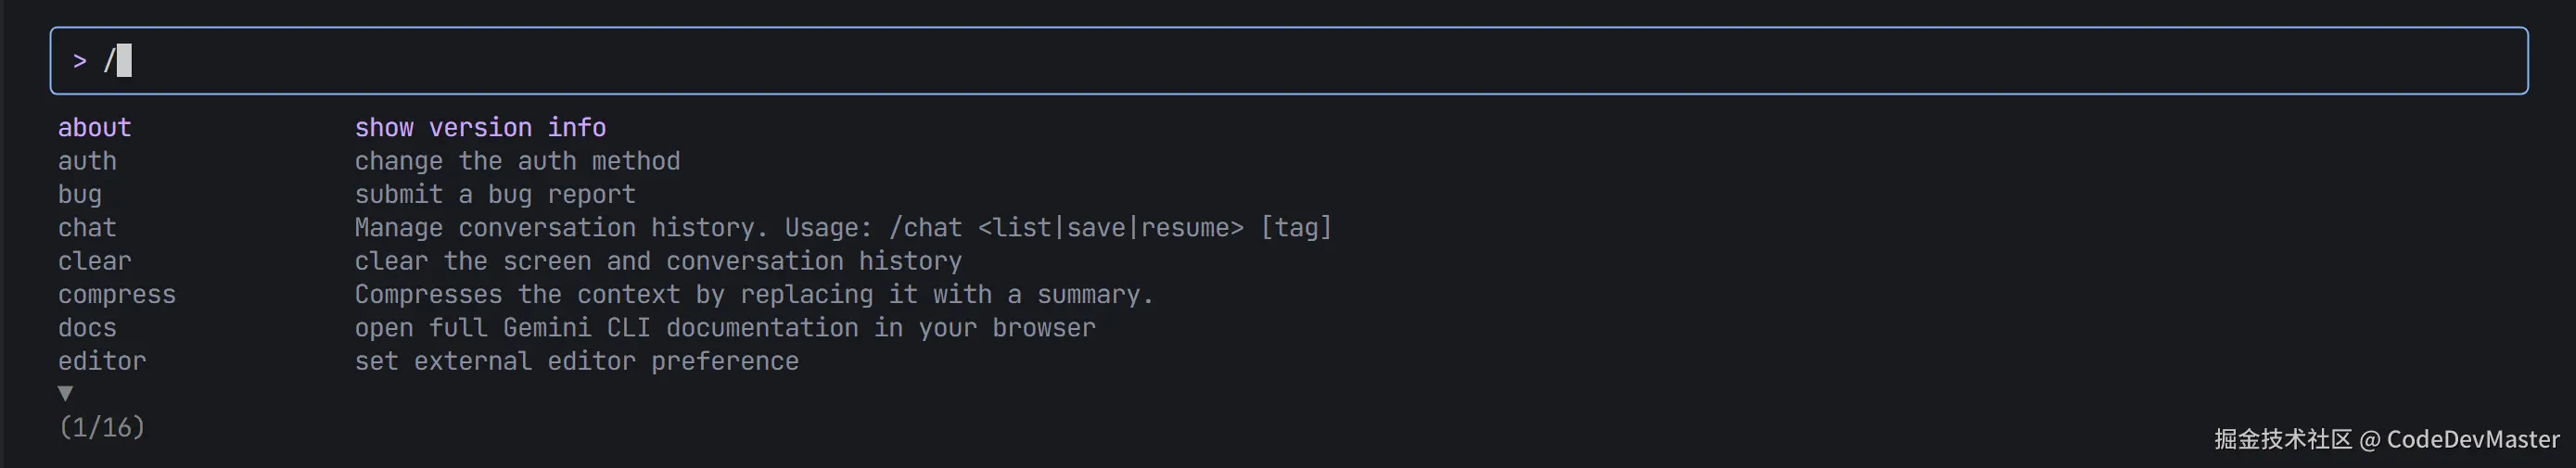Click the slash command input box
This screenshot has width=2576, height=468.
(1288, 61)
